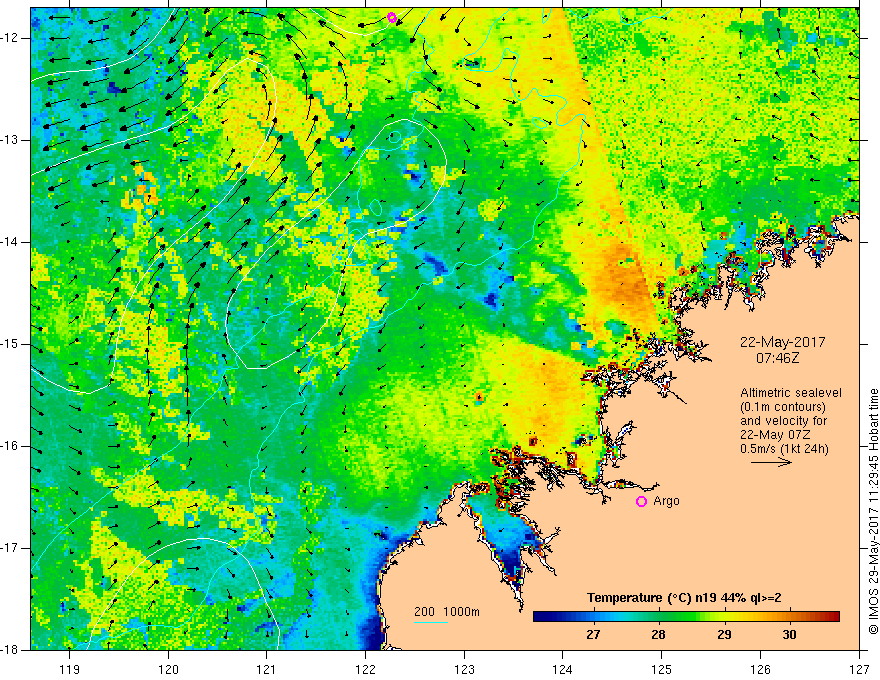Image resolution: width=880 pixels, height=680 pixels.
Task: Click the time text "07:46Z"
Action: pyautogui.click(x=777, y=357)
